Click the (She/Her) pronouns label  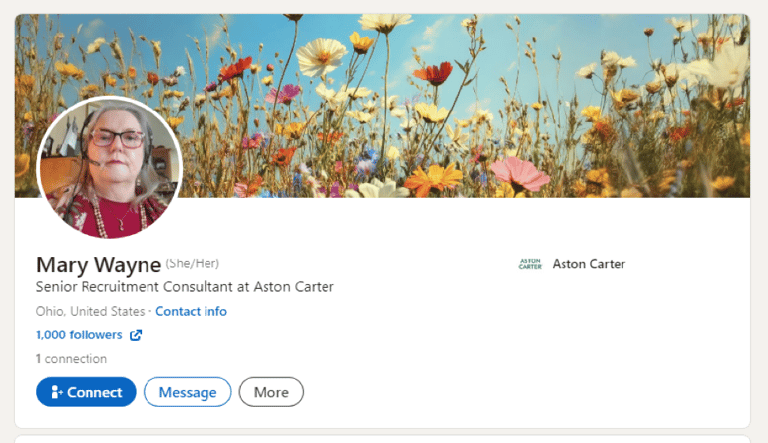pyautogui.click(x=192, y=264)
